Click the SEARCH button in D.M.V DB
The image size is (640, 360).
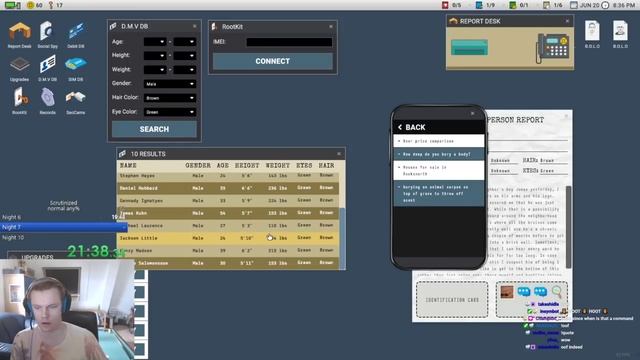click(x=154, y=129)
